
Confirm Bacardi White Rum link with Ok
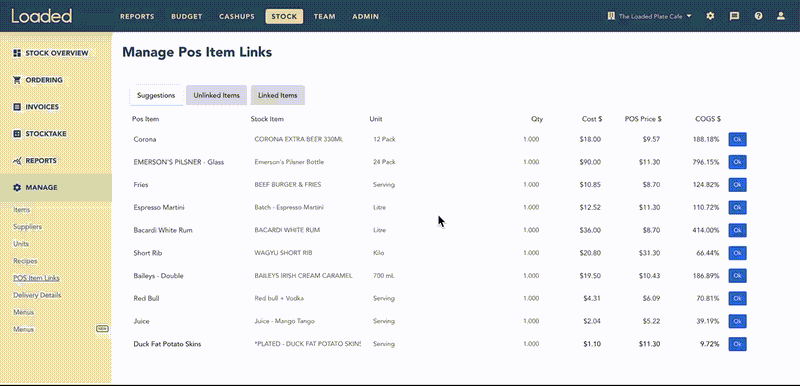coord(737,230)
